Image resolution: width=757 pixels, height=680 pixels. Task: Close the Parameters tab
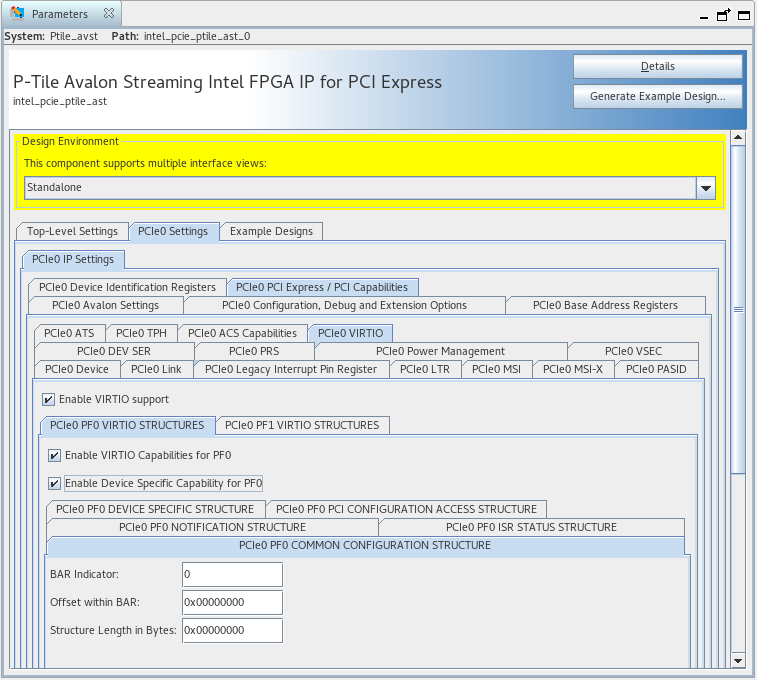point(109,14)
